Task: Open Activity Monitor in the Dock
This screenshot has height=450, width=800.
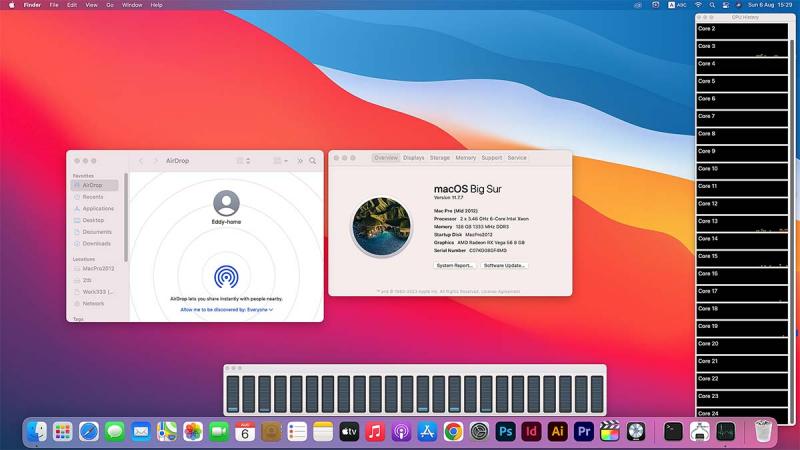Action: 726,432
